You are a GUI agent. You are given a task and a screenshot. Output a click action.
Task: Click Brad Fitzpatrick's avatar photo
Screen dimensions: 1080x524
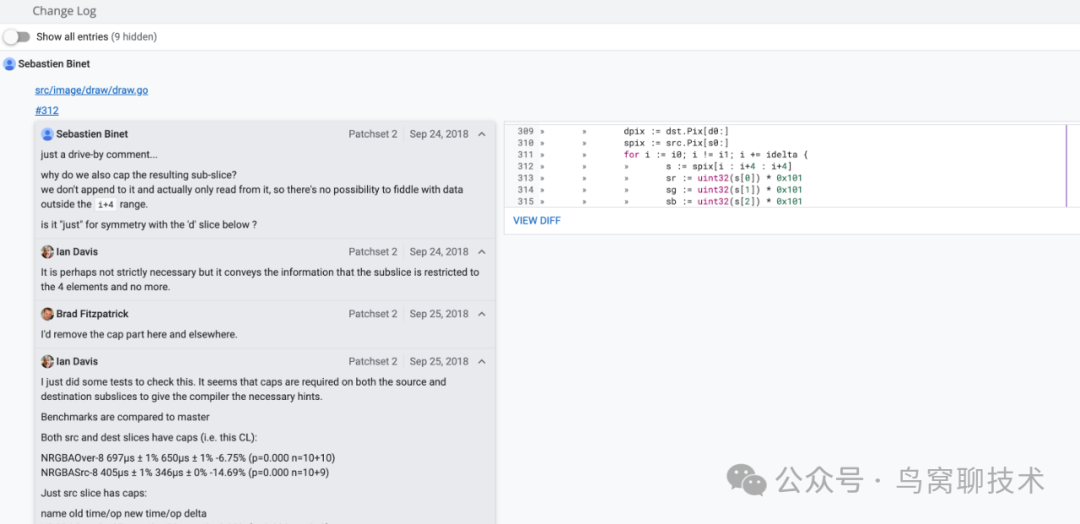pyautogui.click(x=48, y=314)
